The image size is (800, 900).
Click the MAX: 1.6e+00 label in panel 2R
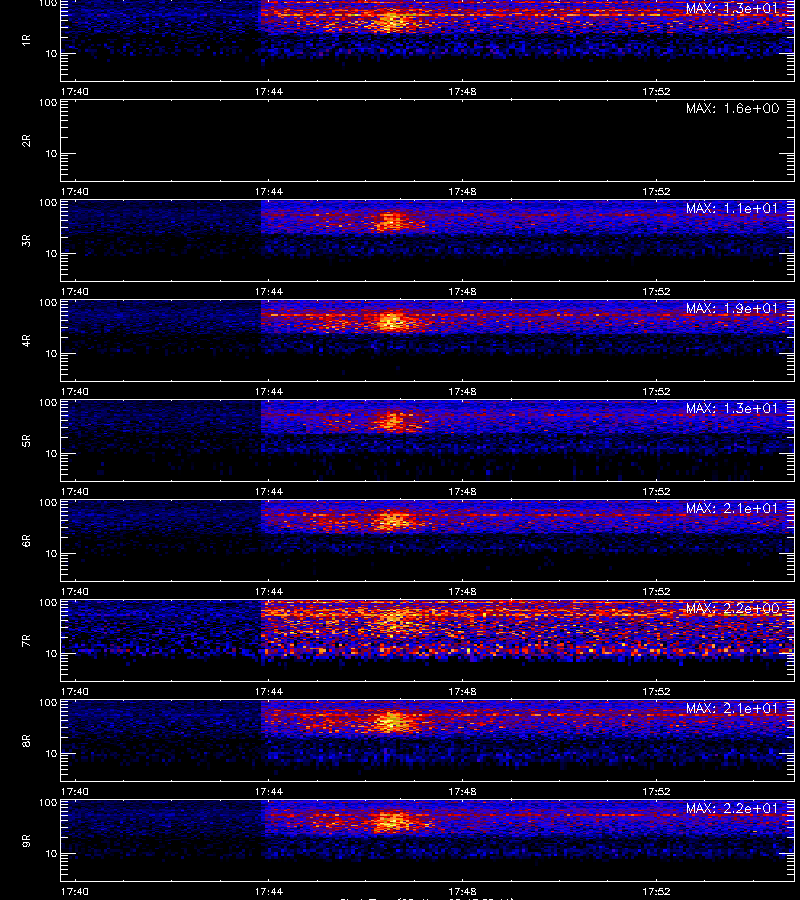coord(732,108)
